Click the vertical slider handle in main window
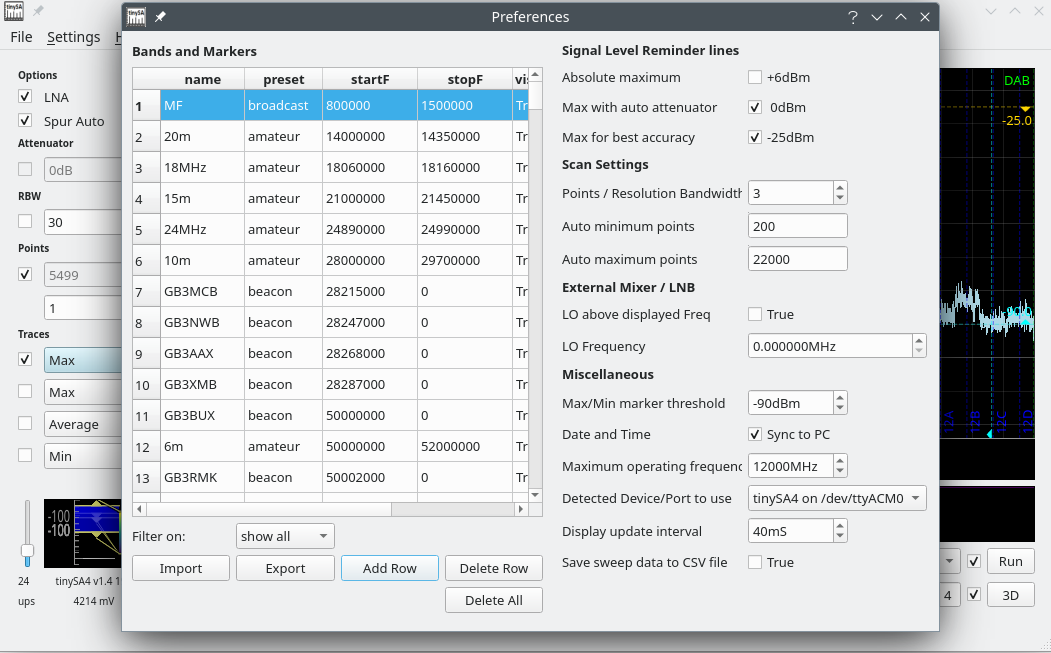 point(27,550)
